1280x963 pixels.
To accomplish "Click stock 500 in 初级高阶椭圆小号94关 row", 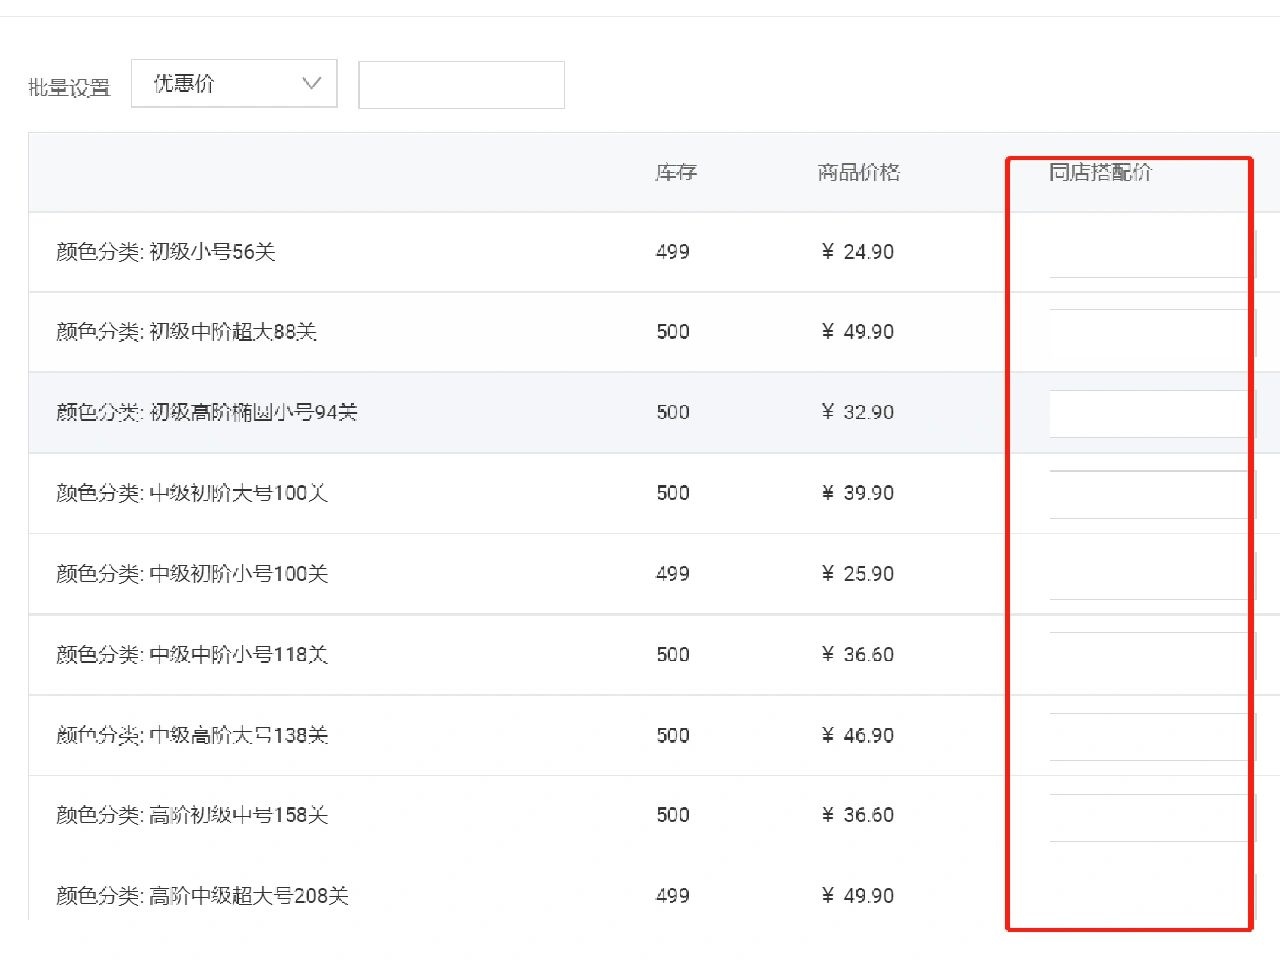I will click(x=673, y=412).
